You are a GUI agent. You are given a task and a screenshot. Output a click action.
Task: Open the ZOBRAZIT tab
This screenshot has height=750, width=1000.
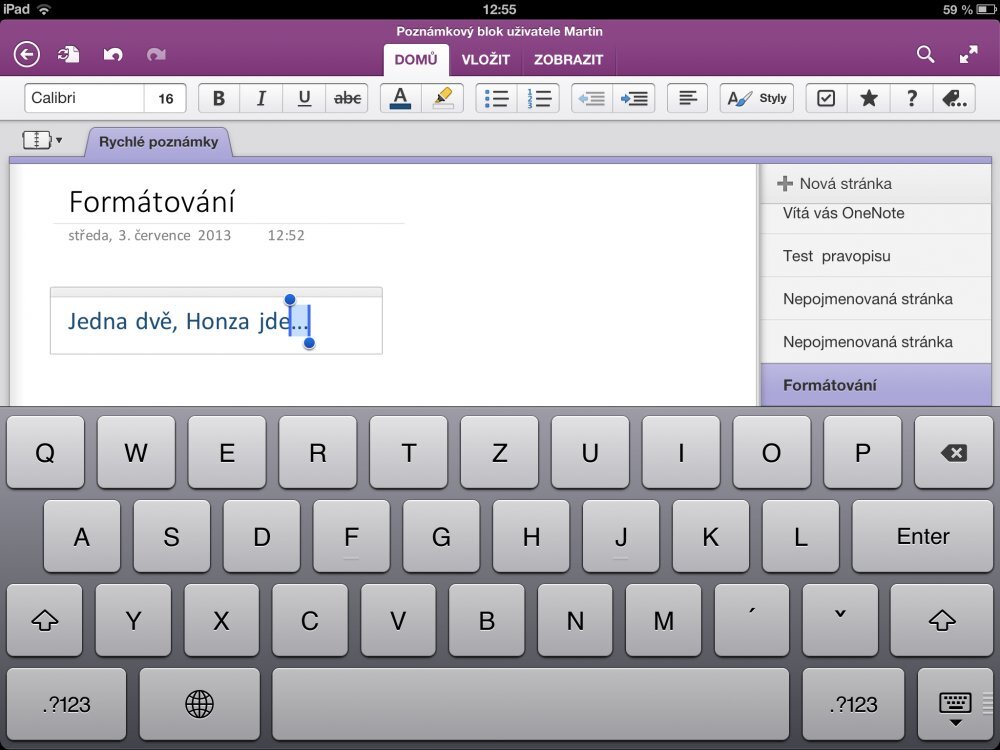tap(570, 60)
